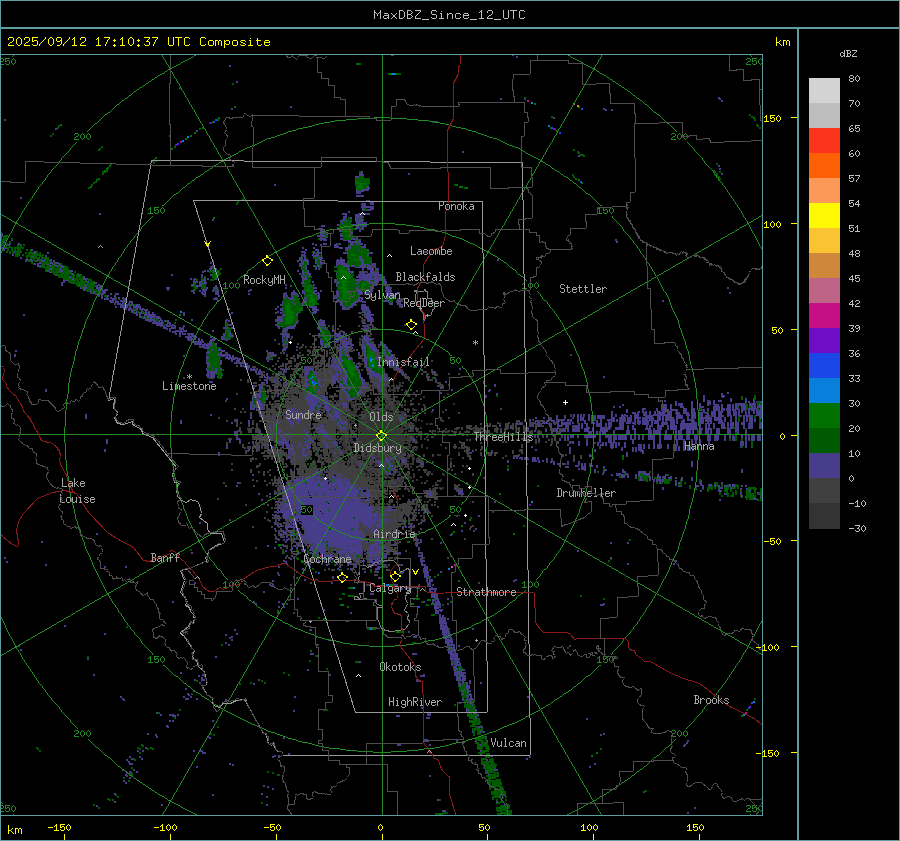Screen dimensions: 900x841
Task: Click the Ponoka city label
Action: 456,206
